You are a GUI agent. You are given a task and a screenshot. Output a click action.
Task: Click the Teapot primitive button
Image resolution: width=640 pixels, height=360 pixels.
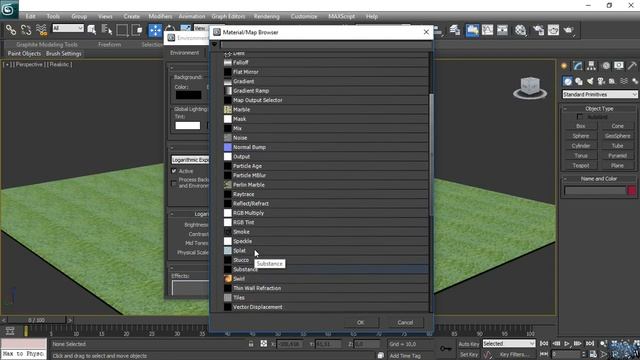tap(581, 165)
